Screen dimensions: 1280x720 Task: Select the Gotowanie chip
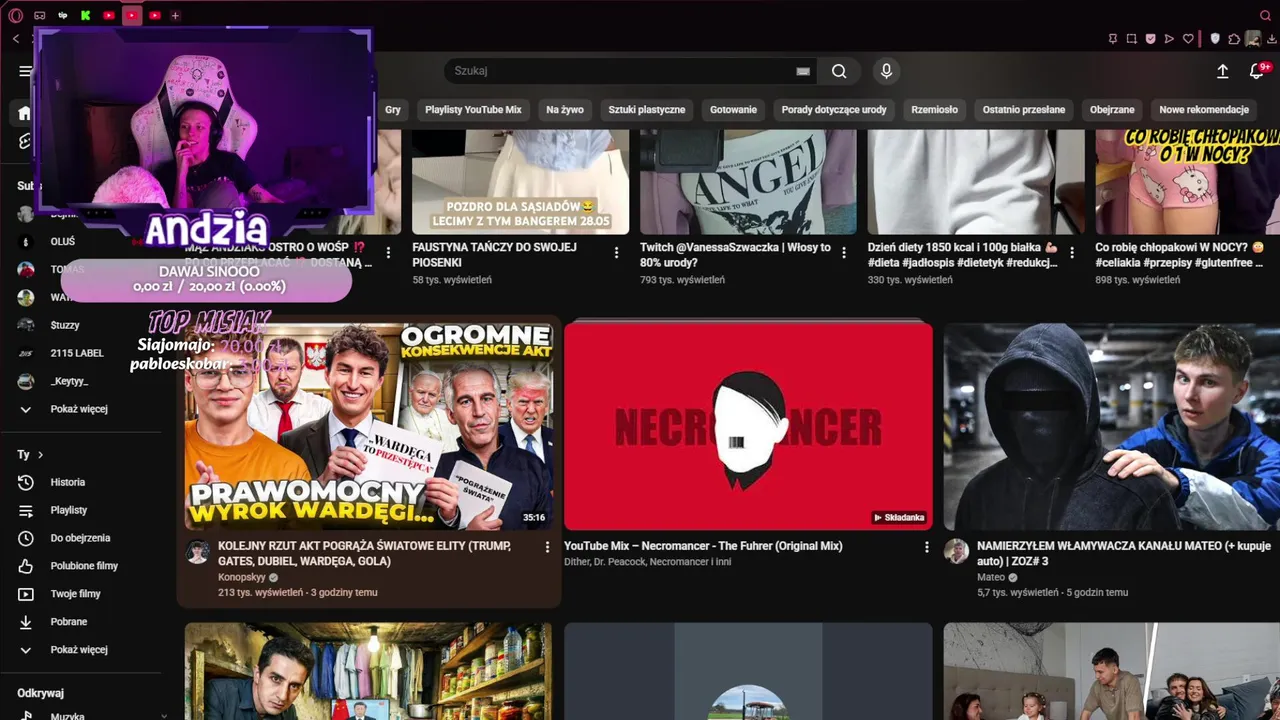(733, 110)
